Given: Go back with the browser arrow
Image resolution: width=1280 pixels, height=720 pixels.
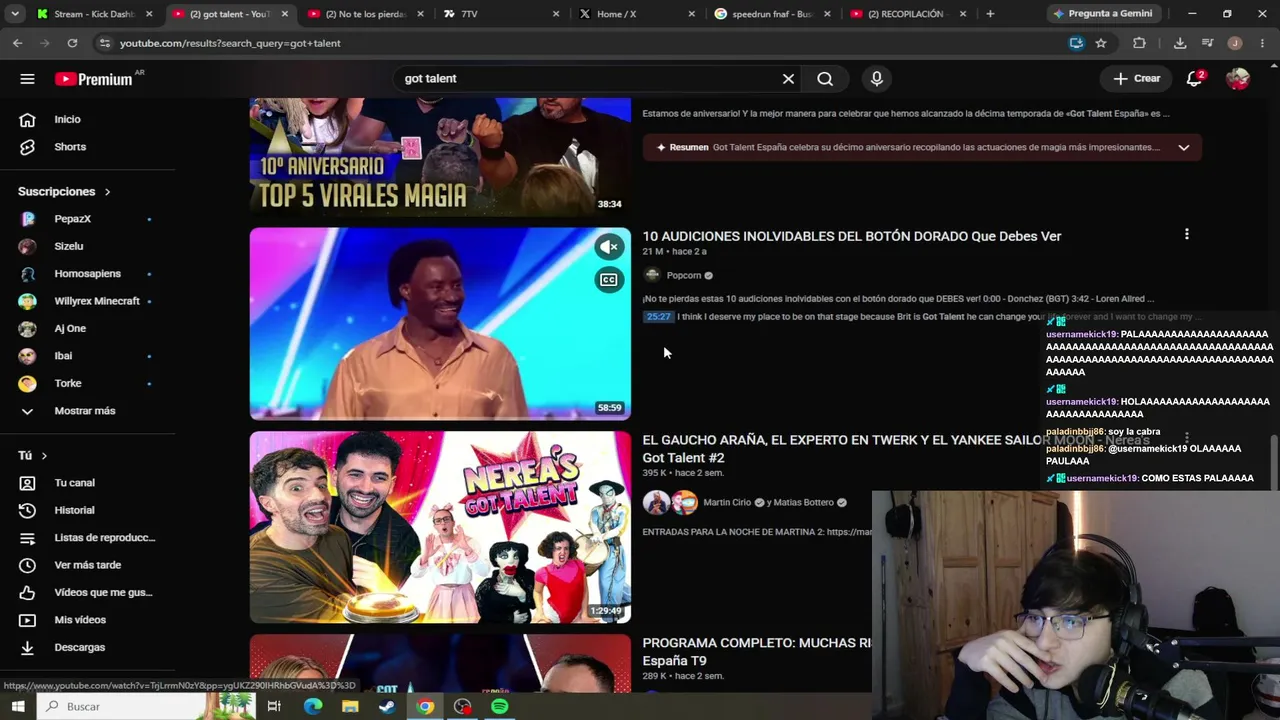Looking at the screenshot, I should pyautogui.click(x=18, y=43).
